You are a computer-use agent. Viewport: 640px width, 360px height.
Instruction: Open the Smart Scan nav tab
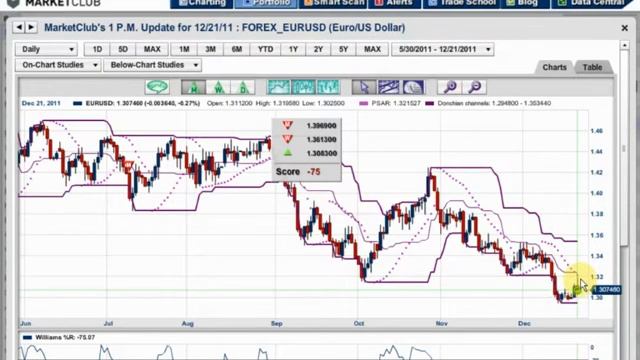(x=333, y=3)
